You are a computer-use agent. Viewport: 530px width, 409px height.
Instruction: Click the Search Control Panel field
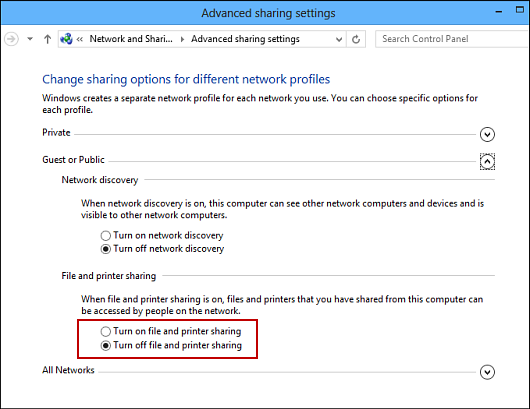[453, 39]
